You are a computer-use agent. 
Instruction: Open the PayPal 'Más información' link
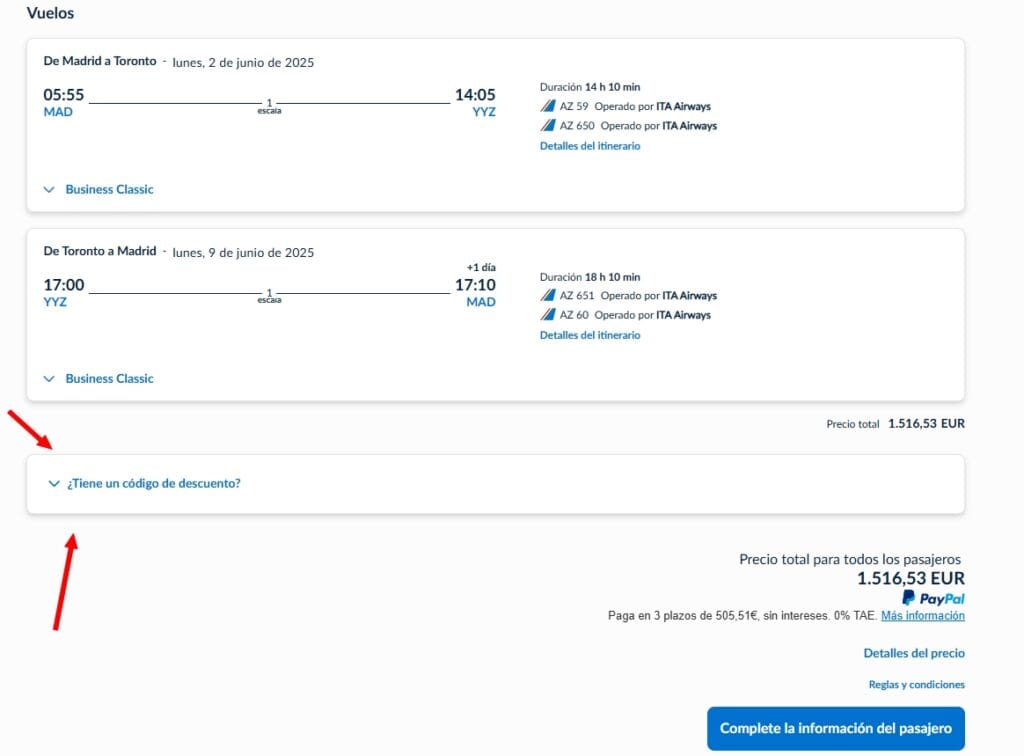coord(922,616)
